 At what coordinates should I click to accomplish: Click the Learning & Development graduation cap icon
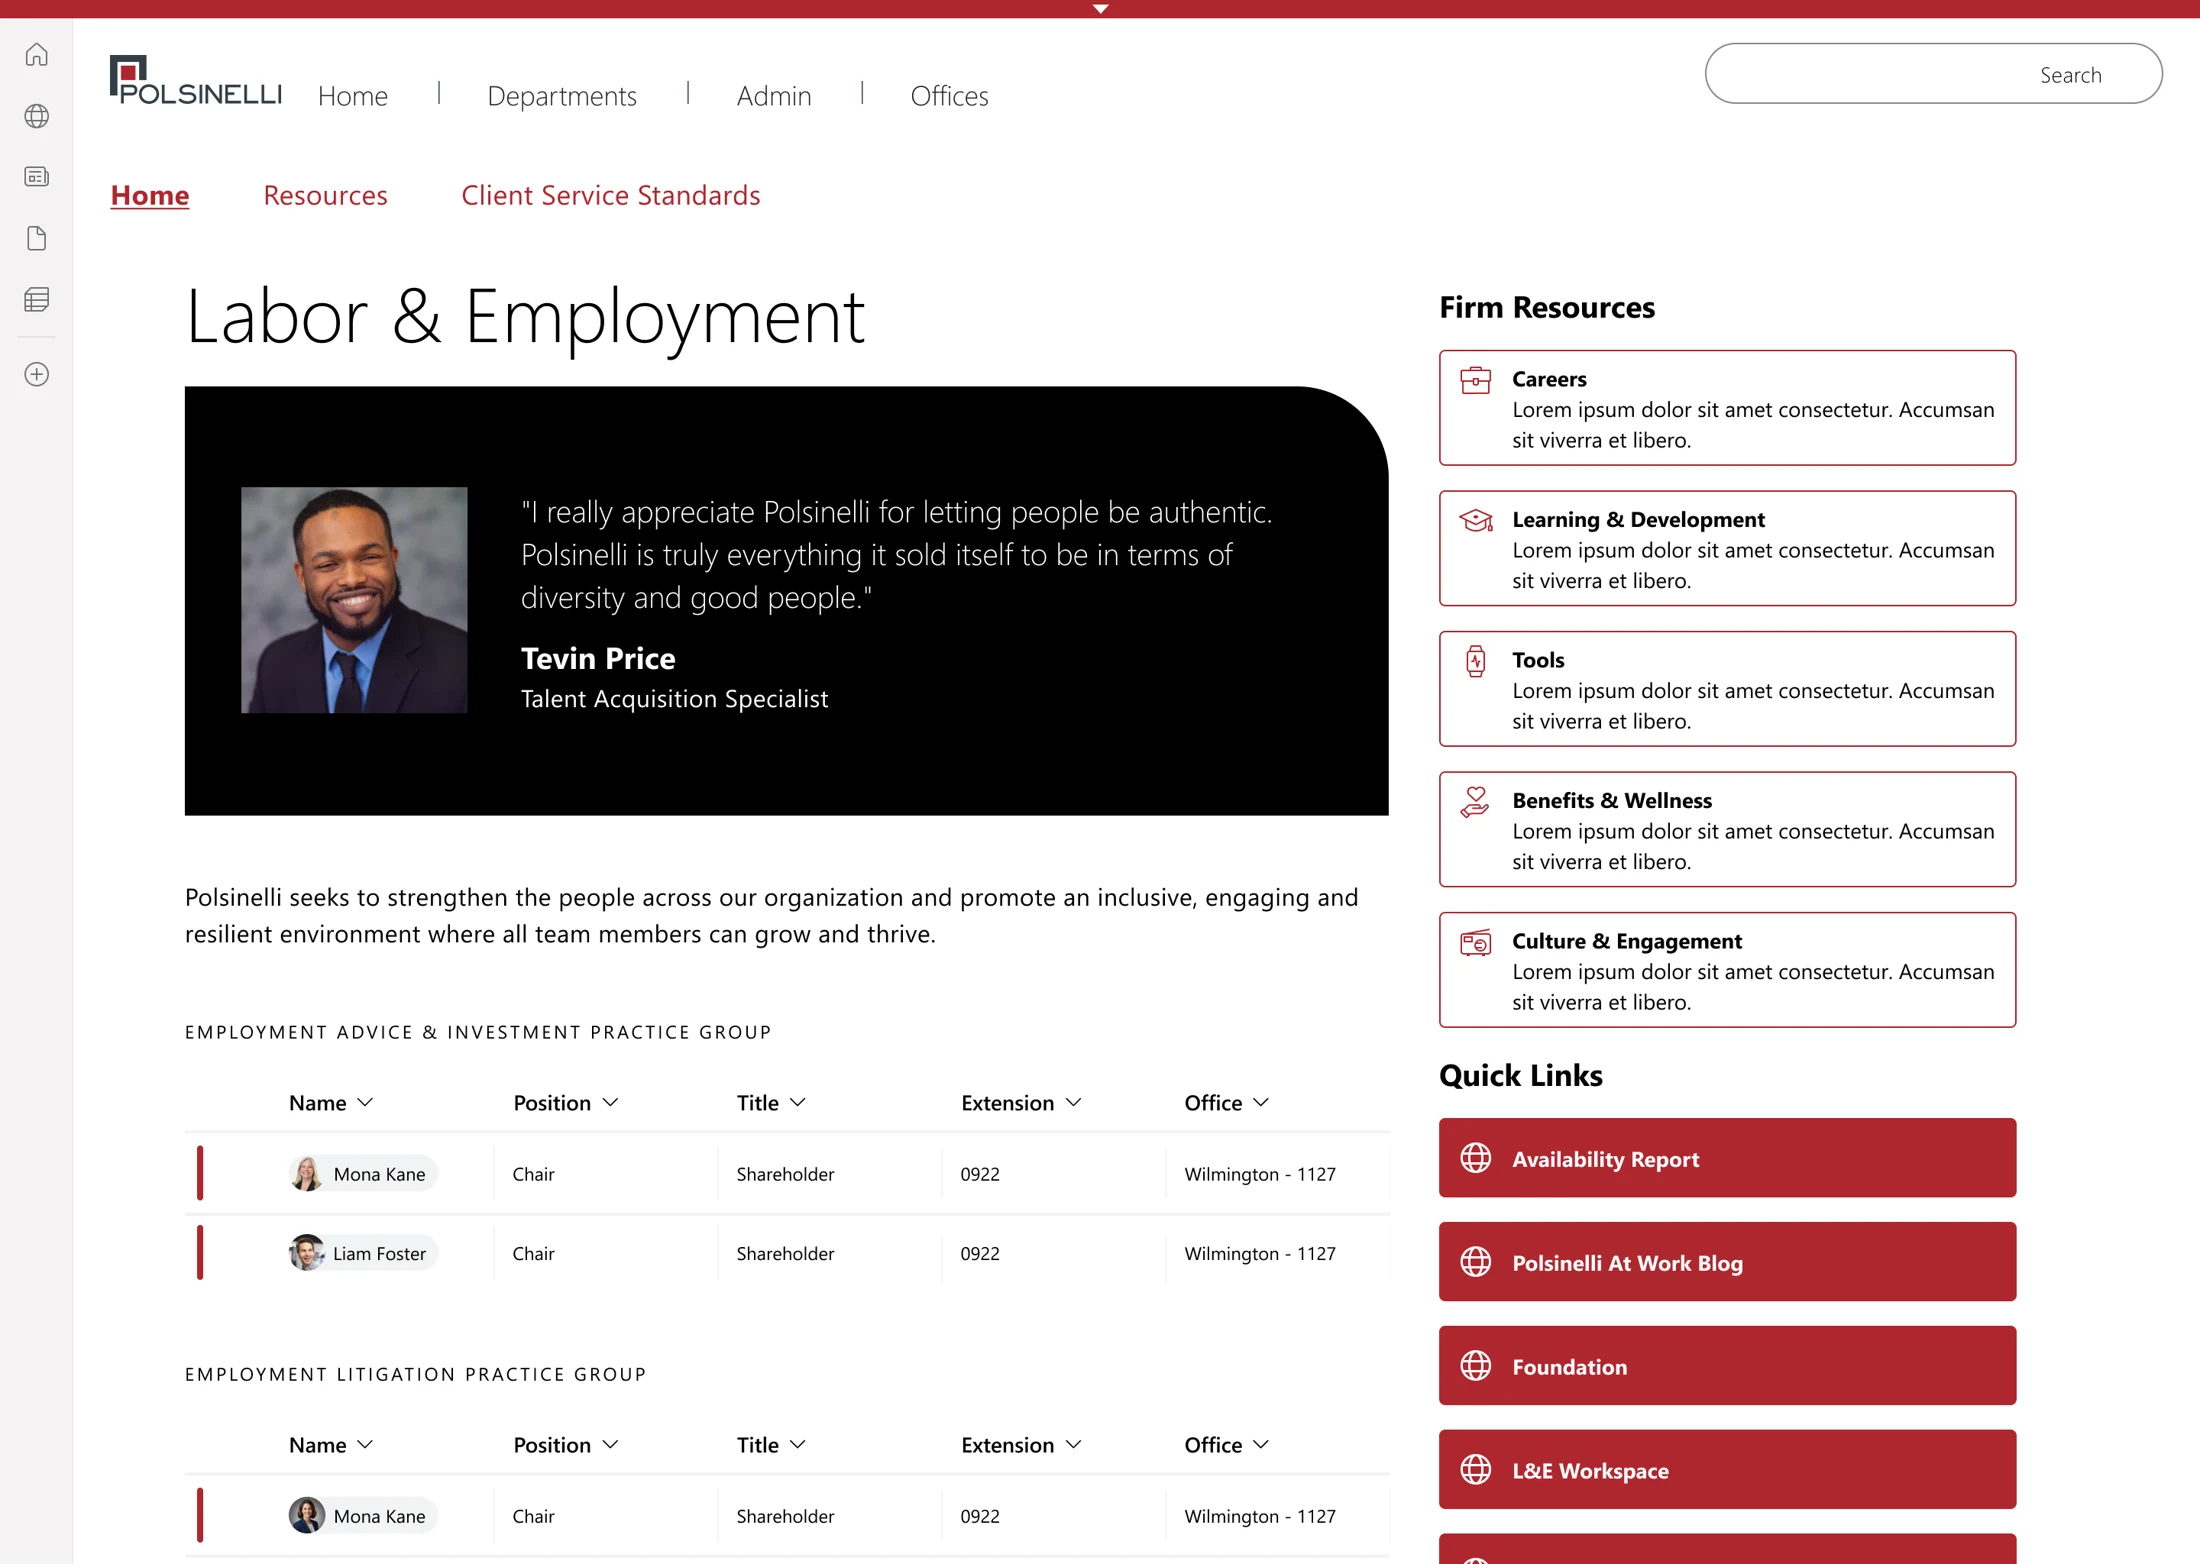tap(1475, 520)
